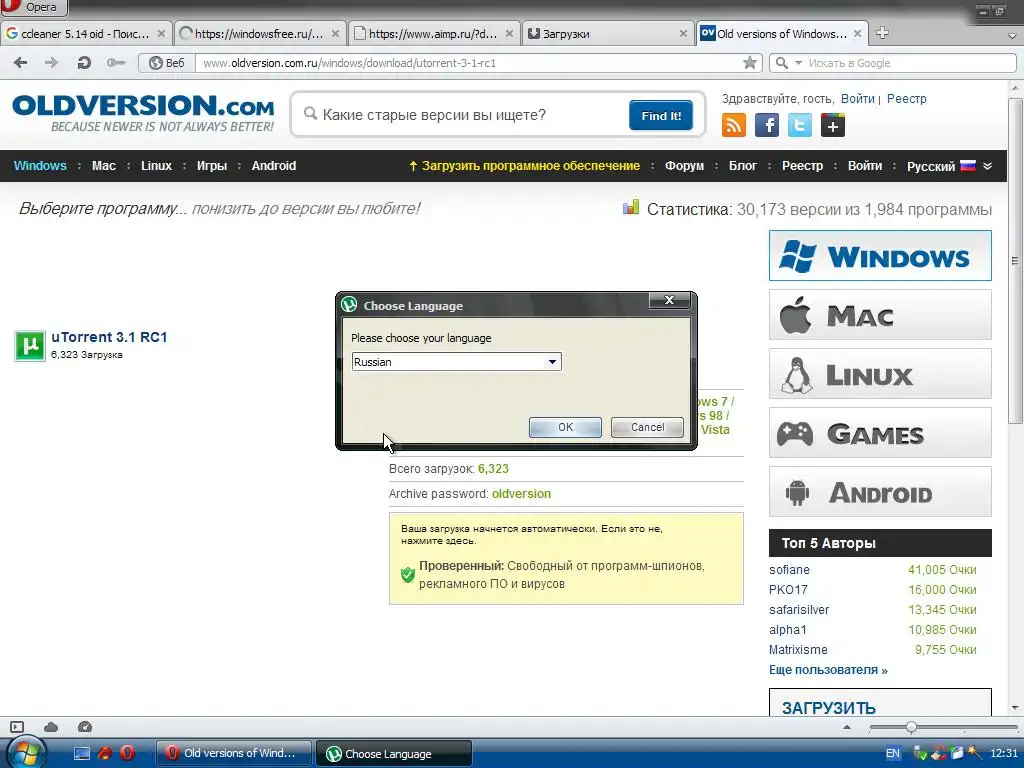Select the Android nav menu item

(274, 166)
